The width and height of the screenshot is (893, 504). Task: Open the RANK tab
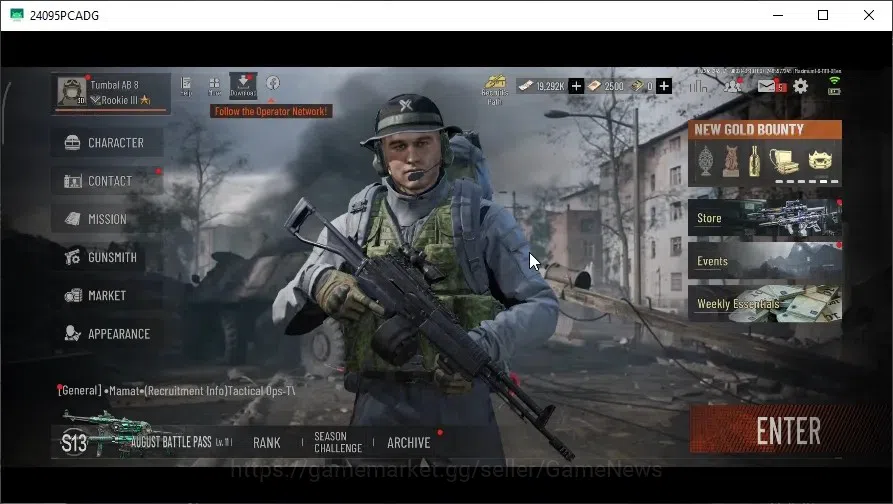(x=267, y=442)
